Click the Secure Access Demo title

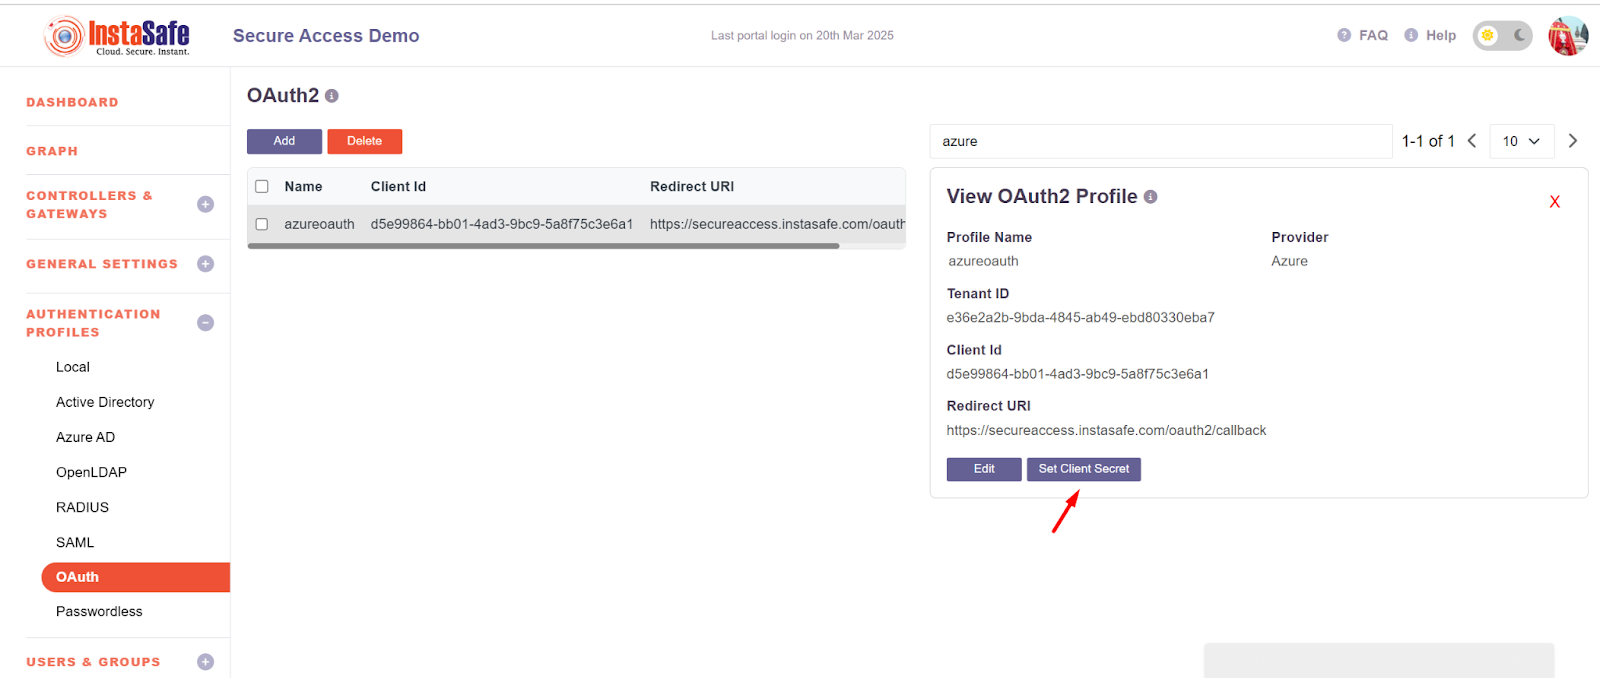326,36
